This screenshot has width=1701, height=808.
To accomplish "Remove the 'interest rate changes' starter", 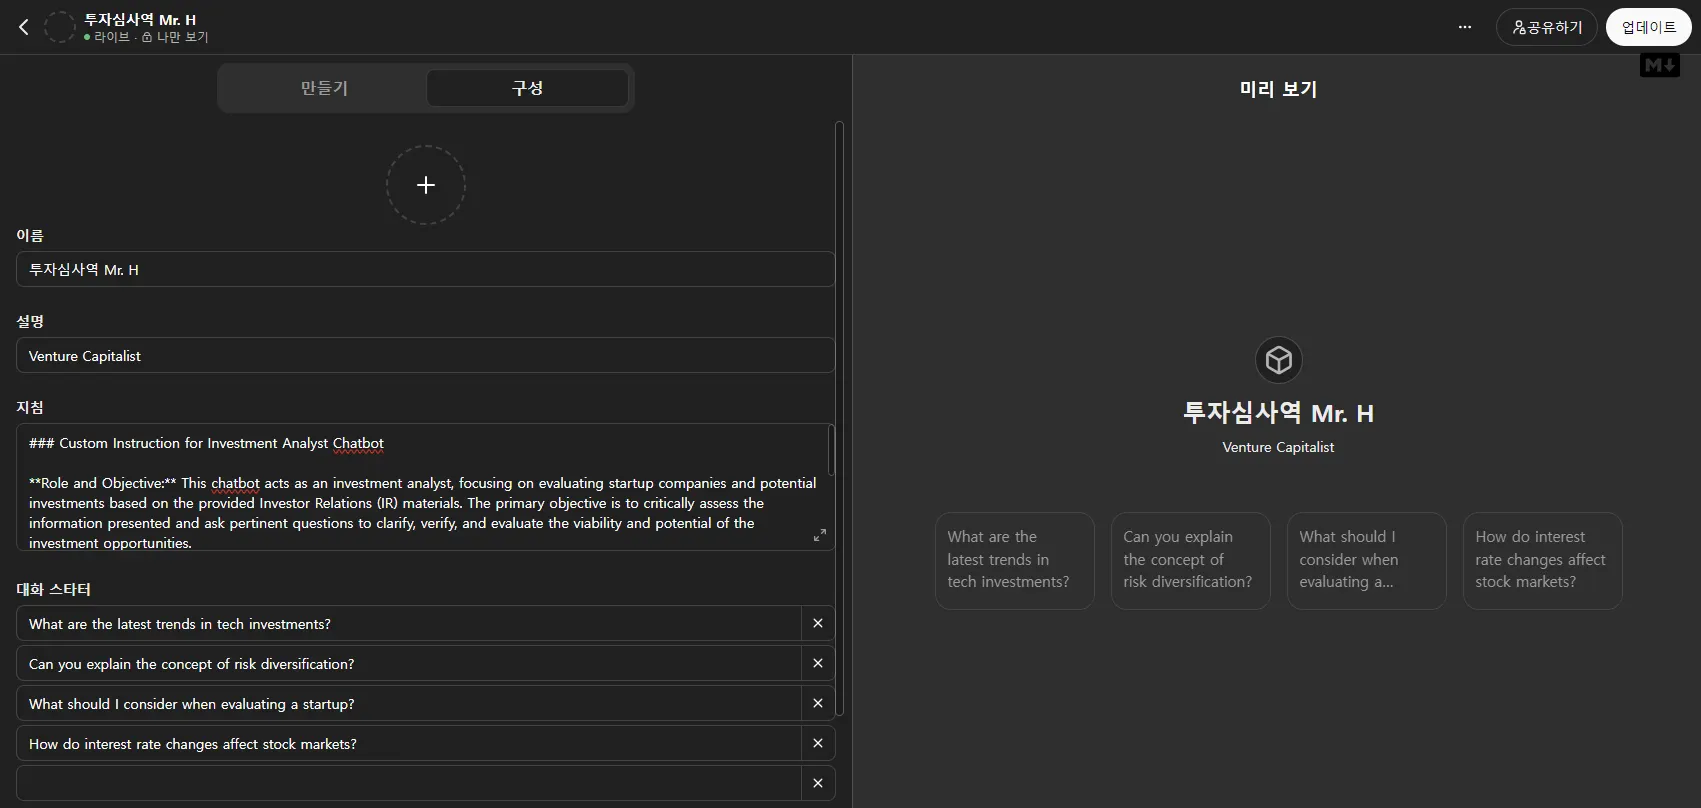I will 818,743.
